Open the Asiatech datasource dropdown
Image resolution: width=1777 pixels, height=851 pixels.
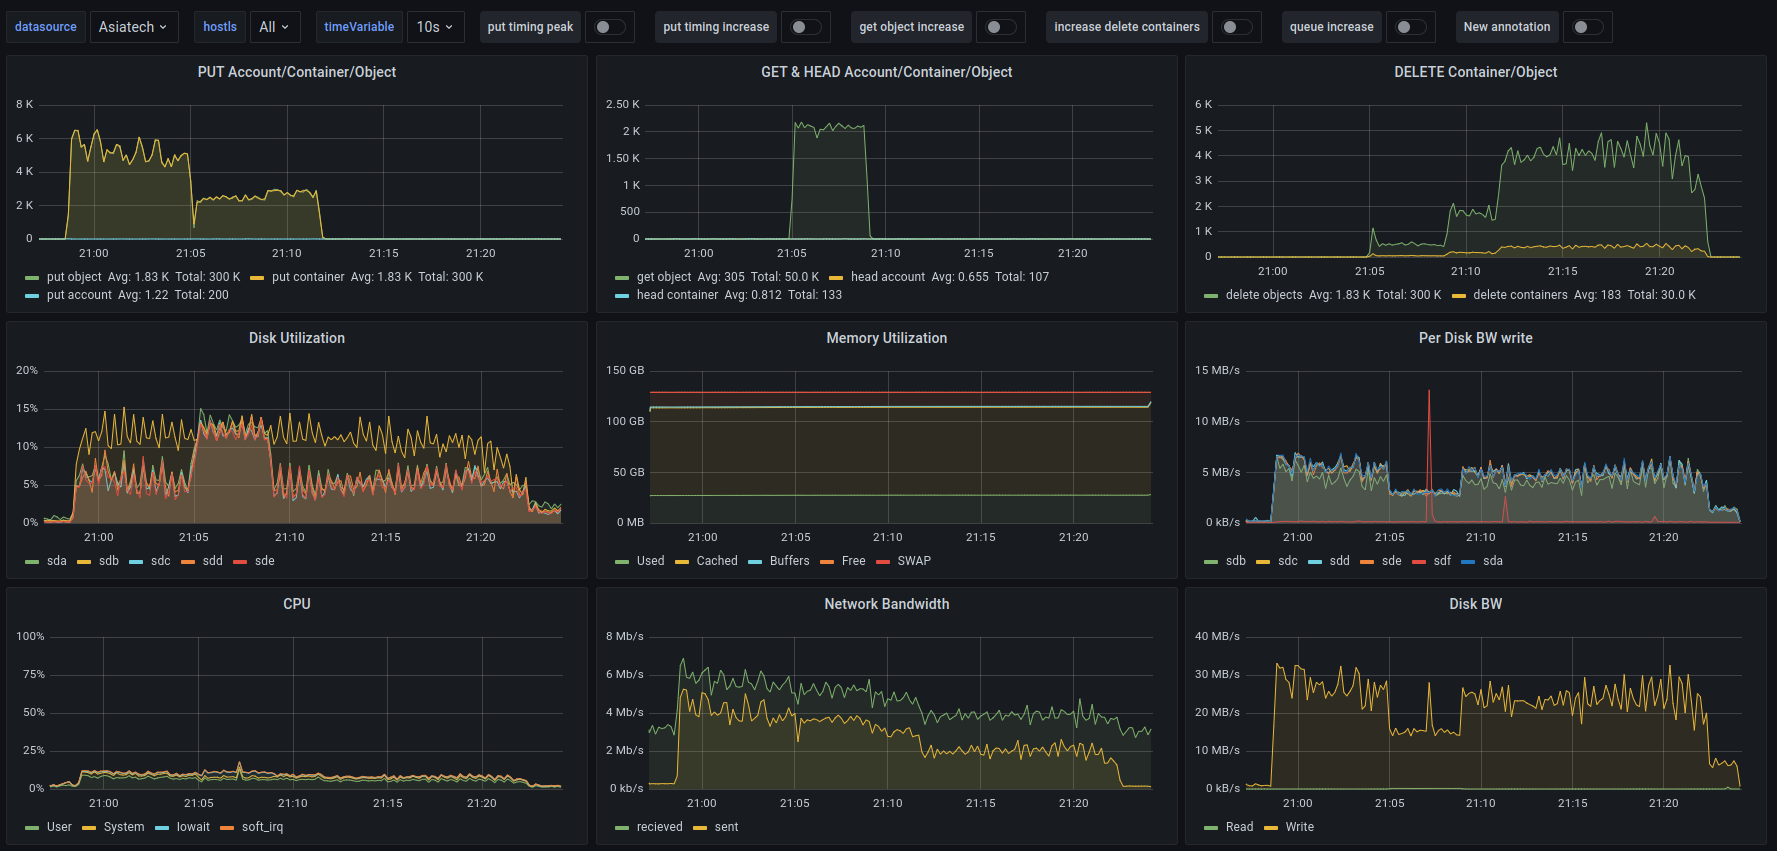(x=132, y=27)
